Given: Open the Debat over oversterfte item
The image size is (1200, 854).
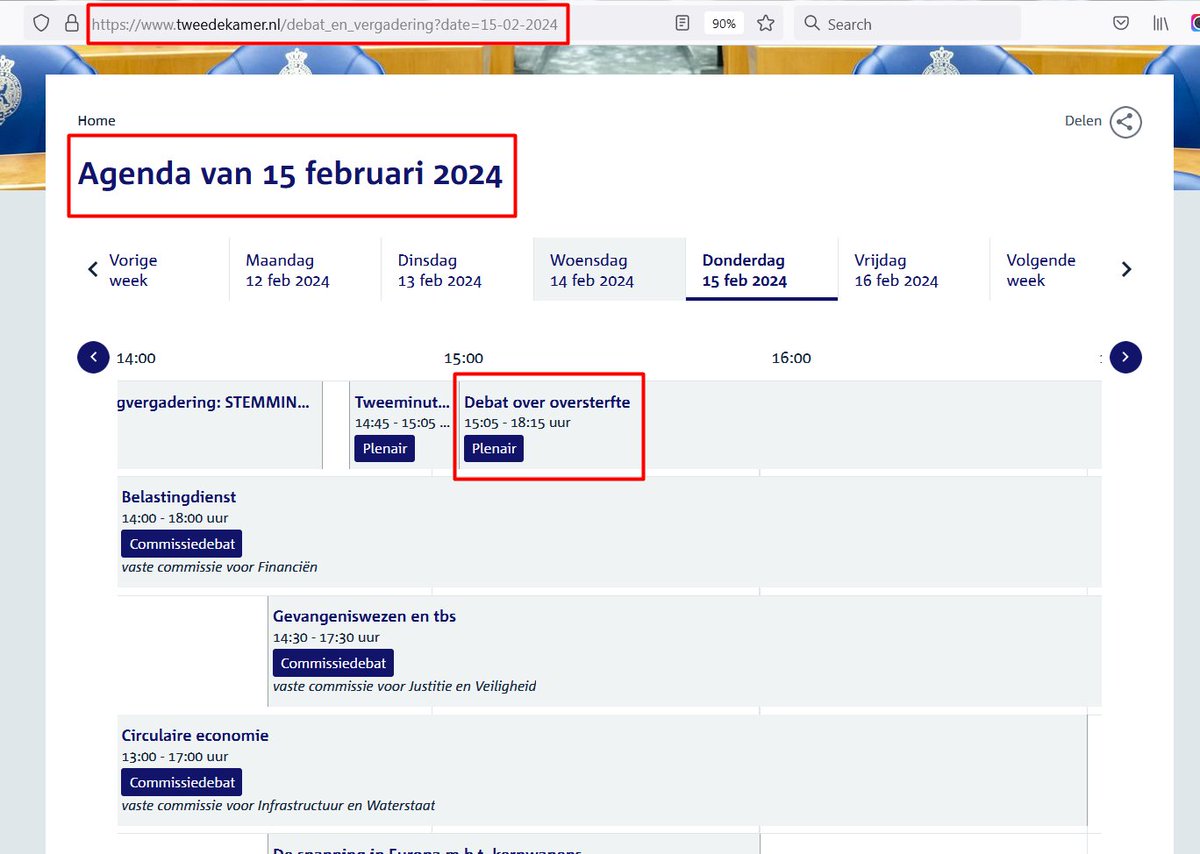Looking at the screenshot, I should [x=547, y=402].
